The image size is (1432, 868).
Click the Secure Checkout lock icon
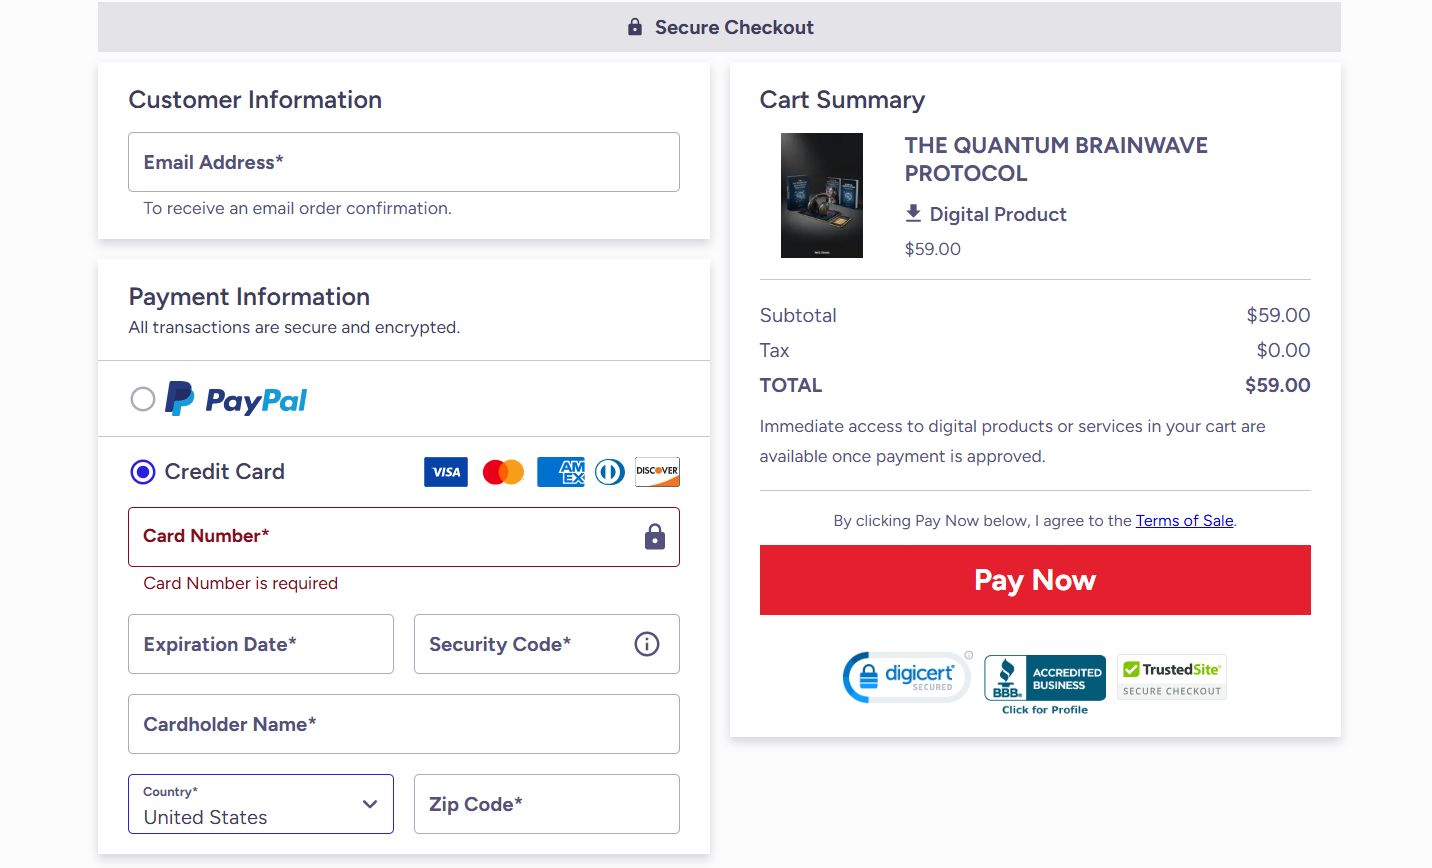pos(634,27)
